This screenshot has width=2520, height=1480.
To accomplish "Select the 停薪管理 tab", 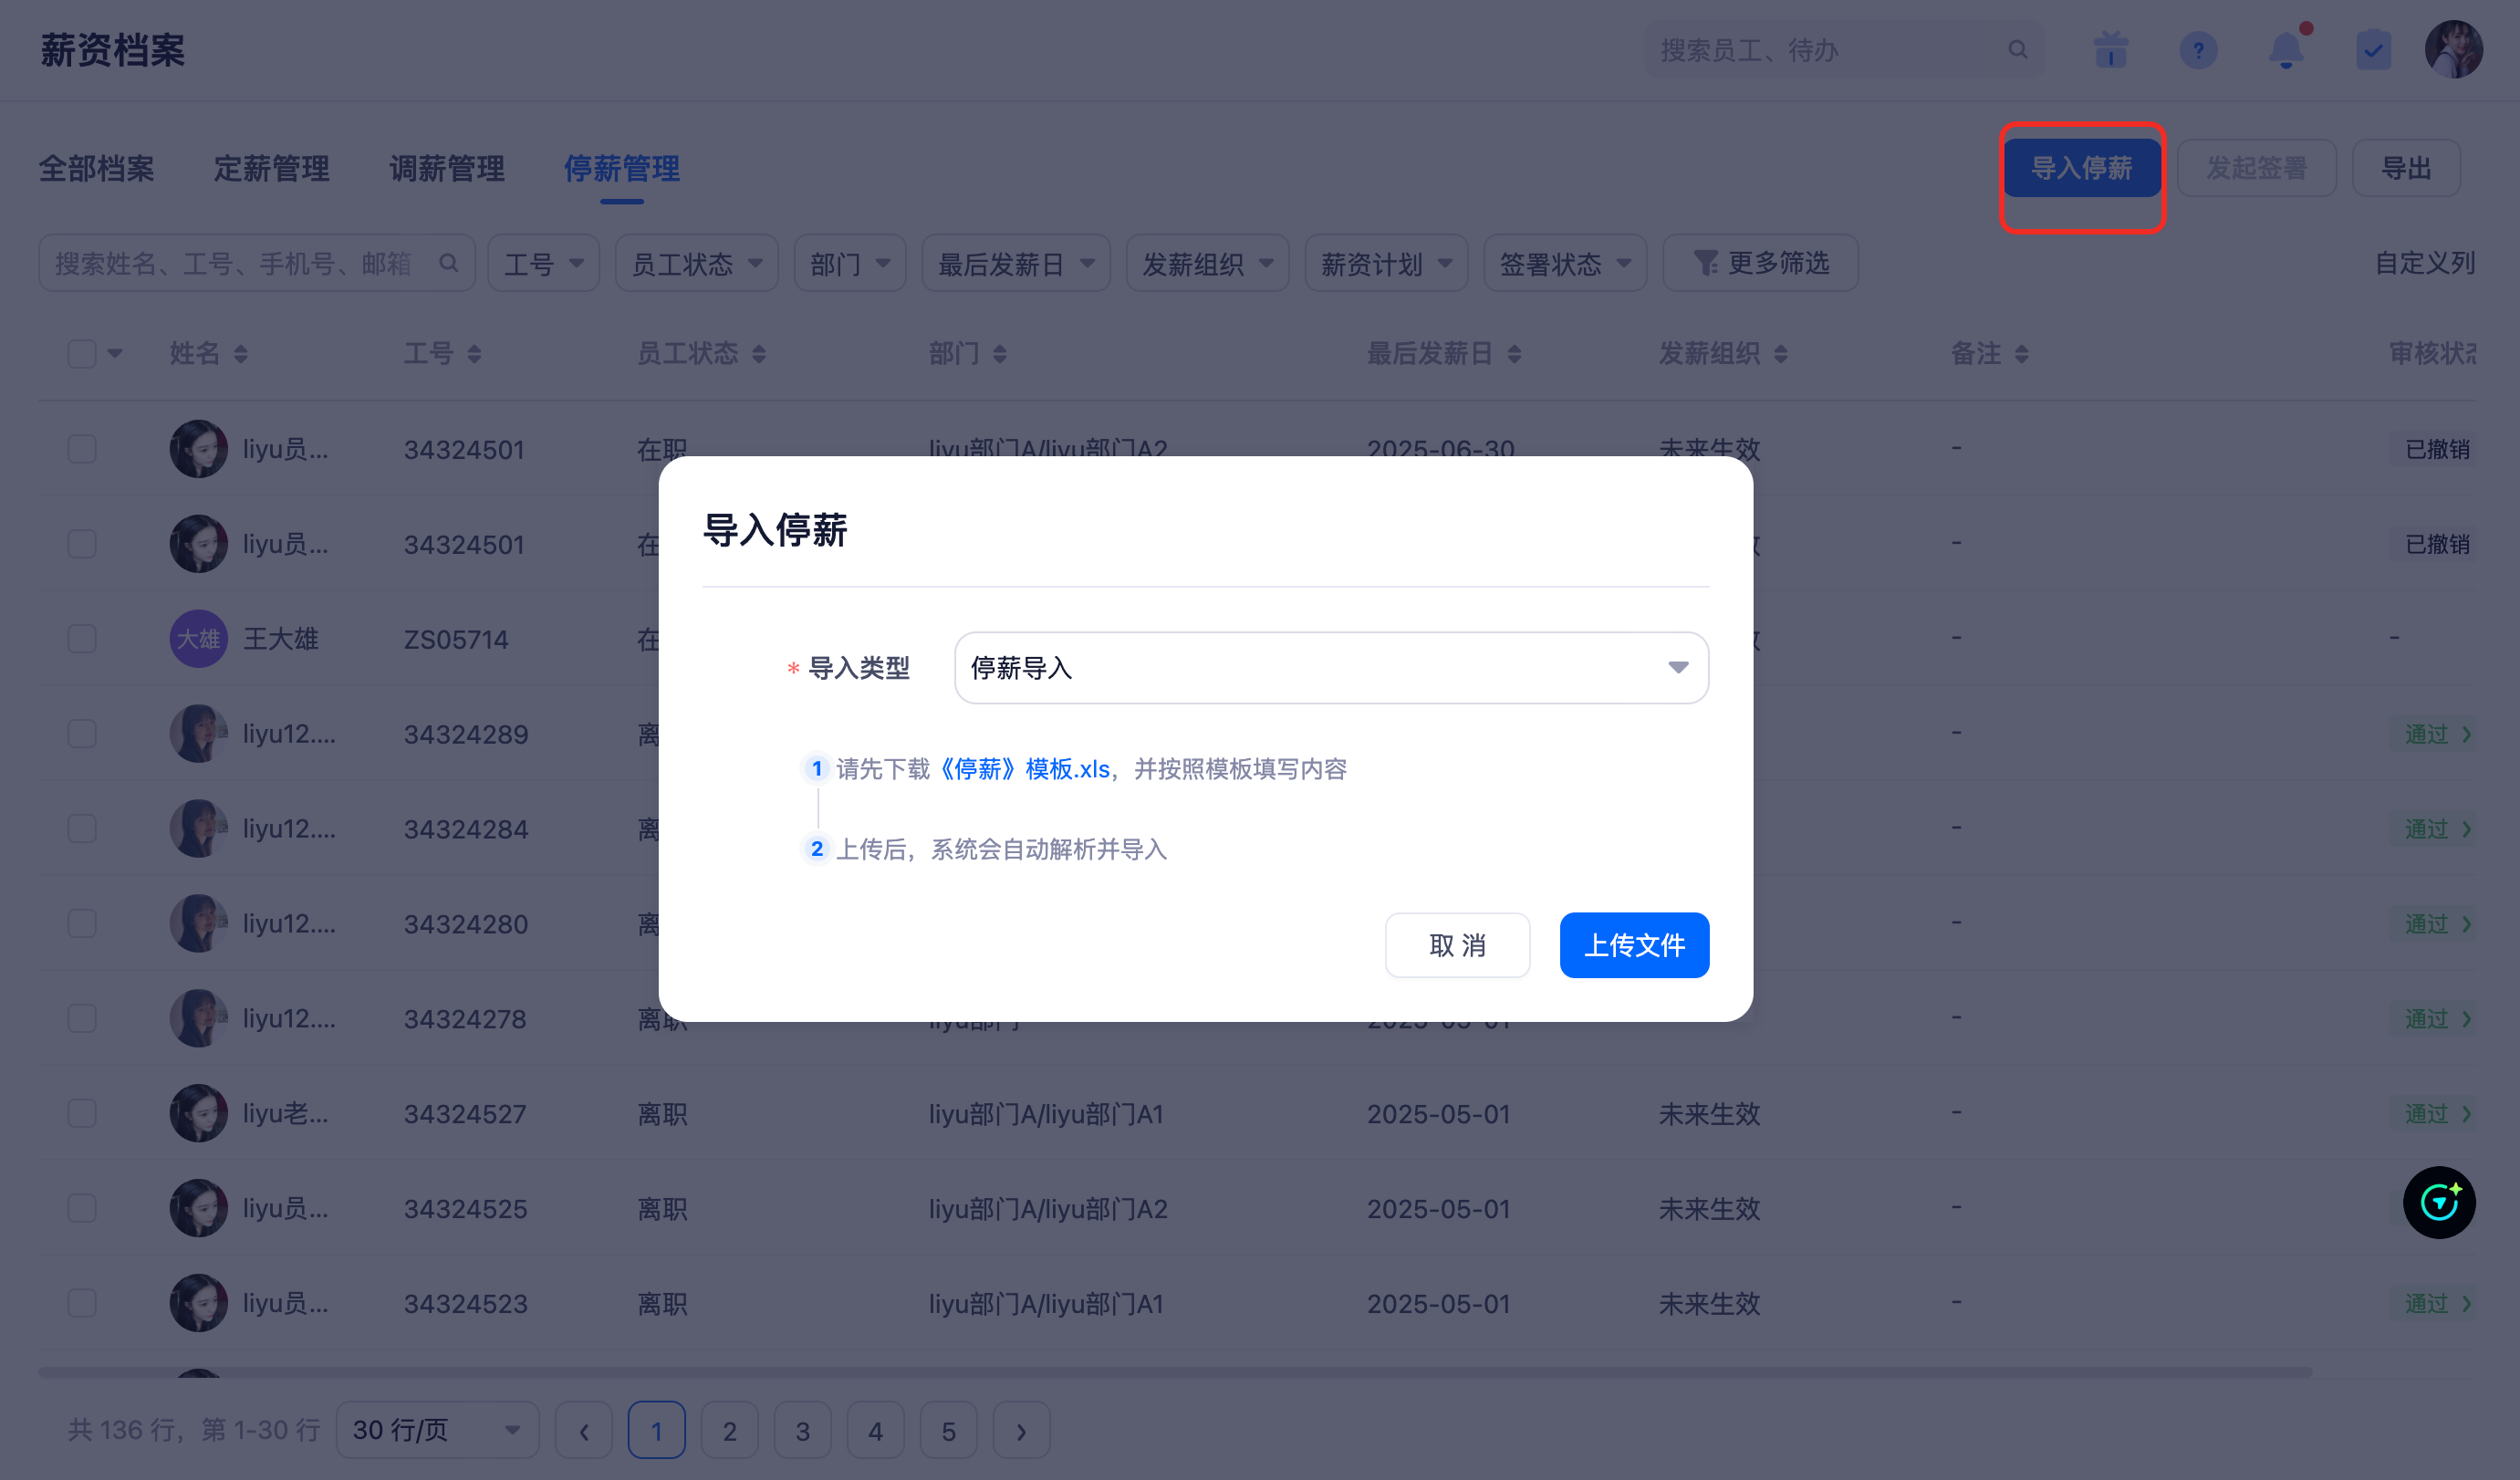I will click(621, 168).
